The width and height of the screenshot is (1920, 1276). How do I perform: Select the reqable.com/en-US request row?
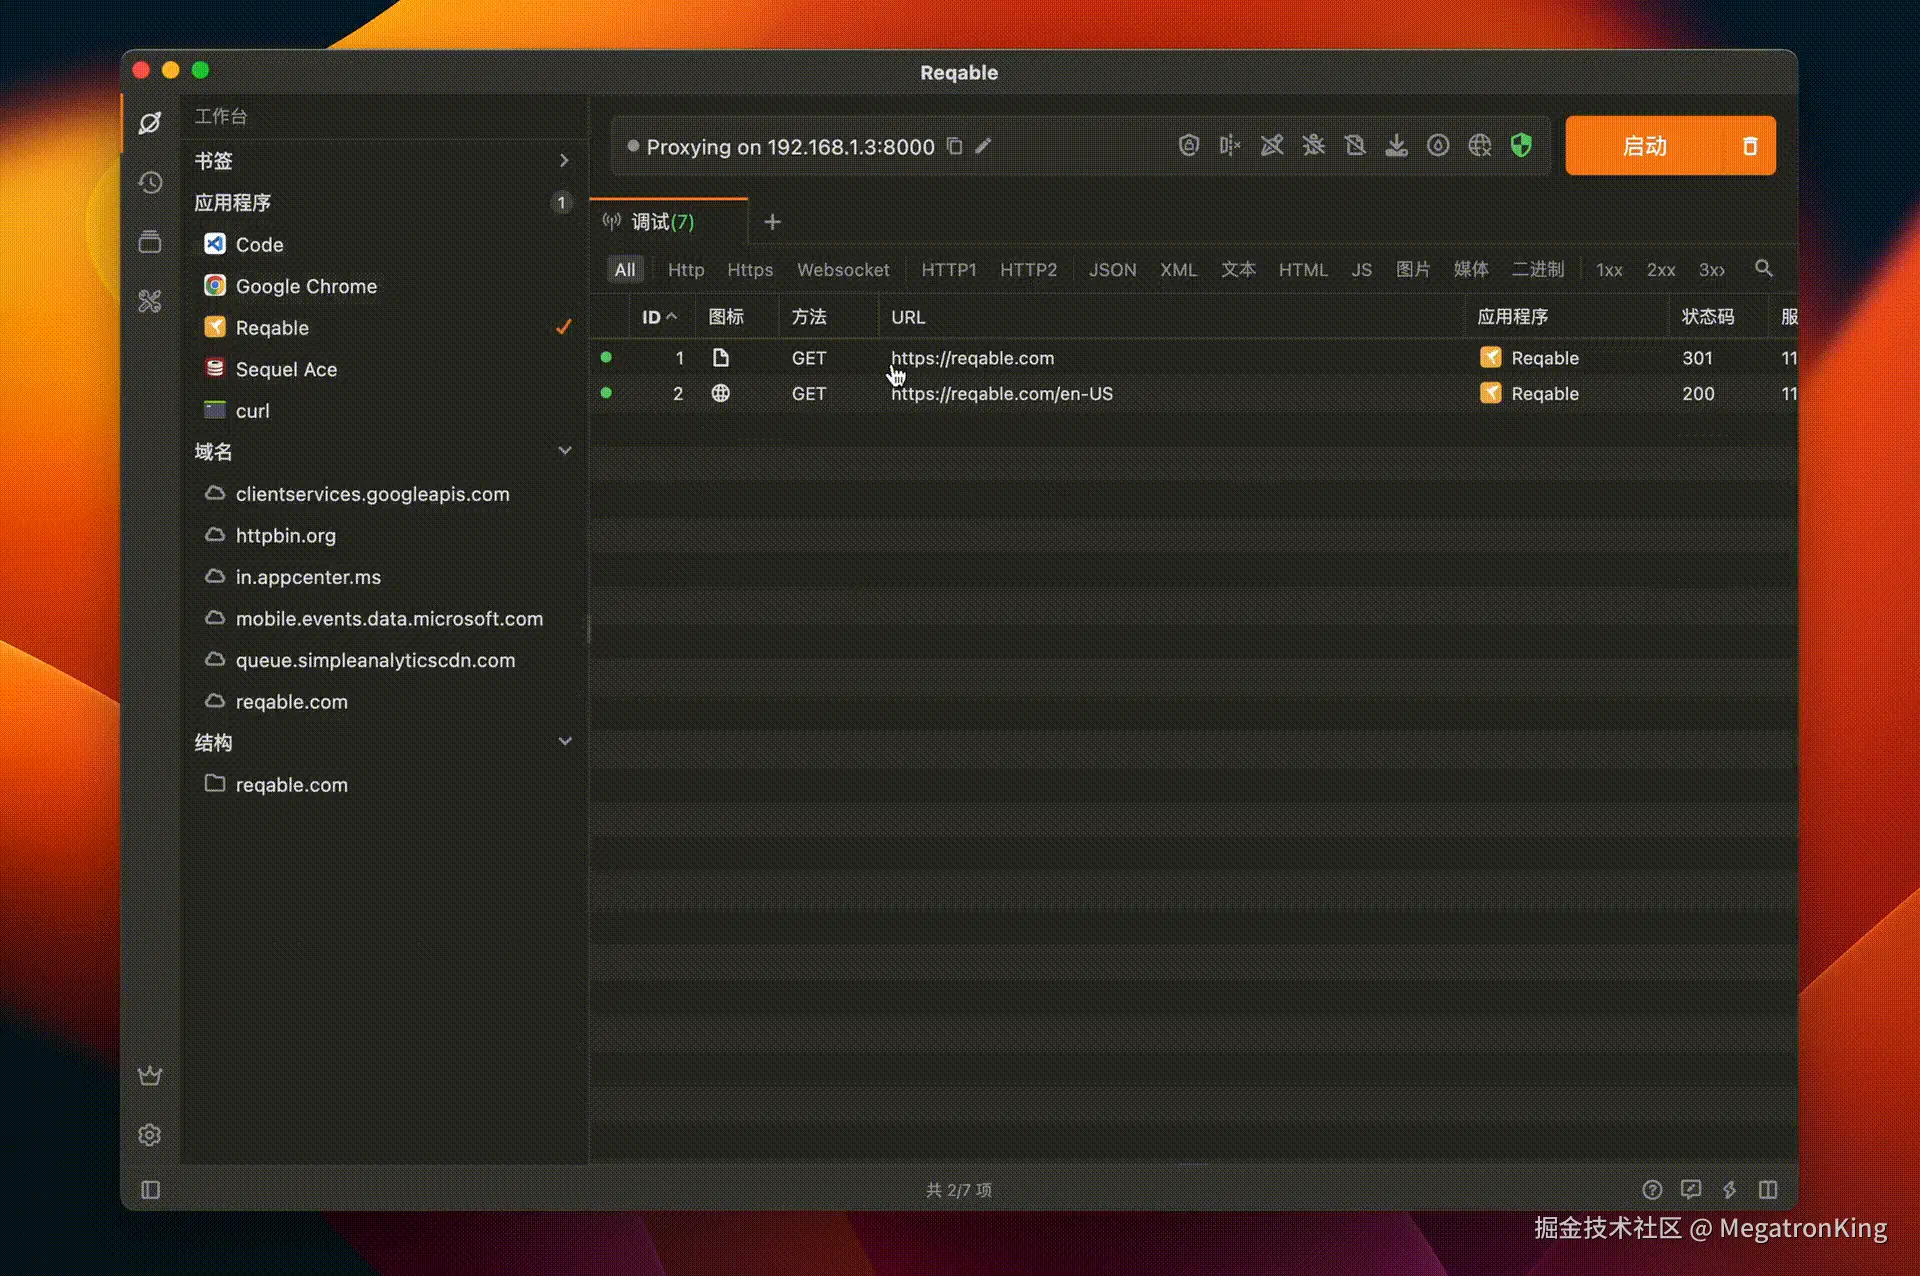click(x=1001, y=394)
